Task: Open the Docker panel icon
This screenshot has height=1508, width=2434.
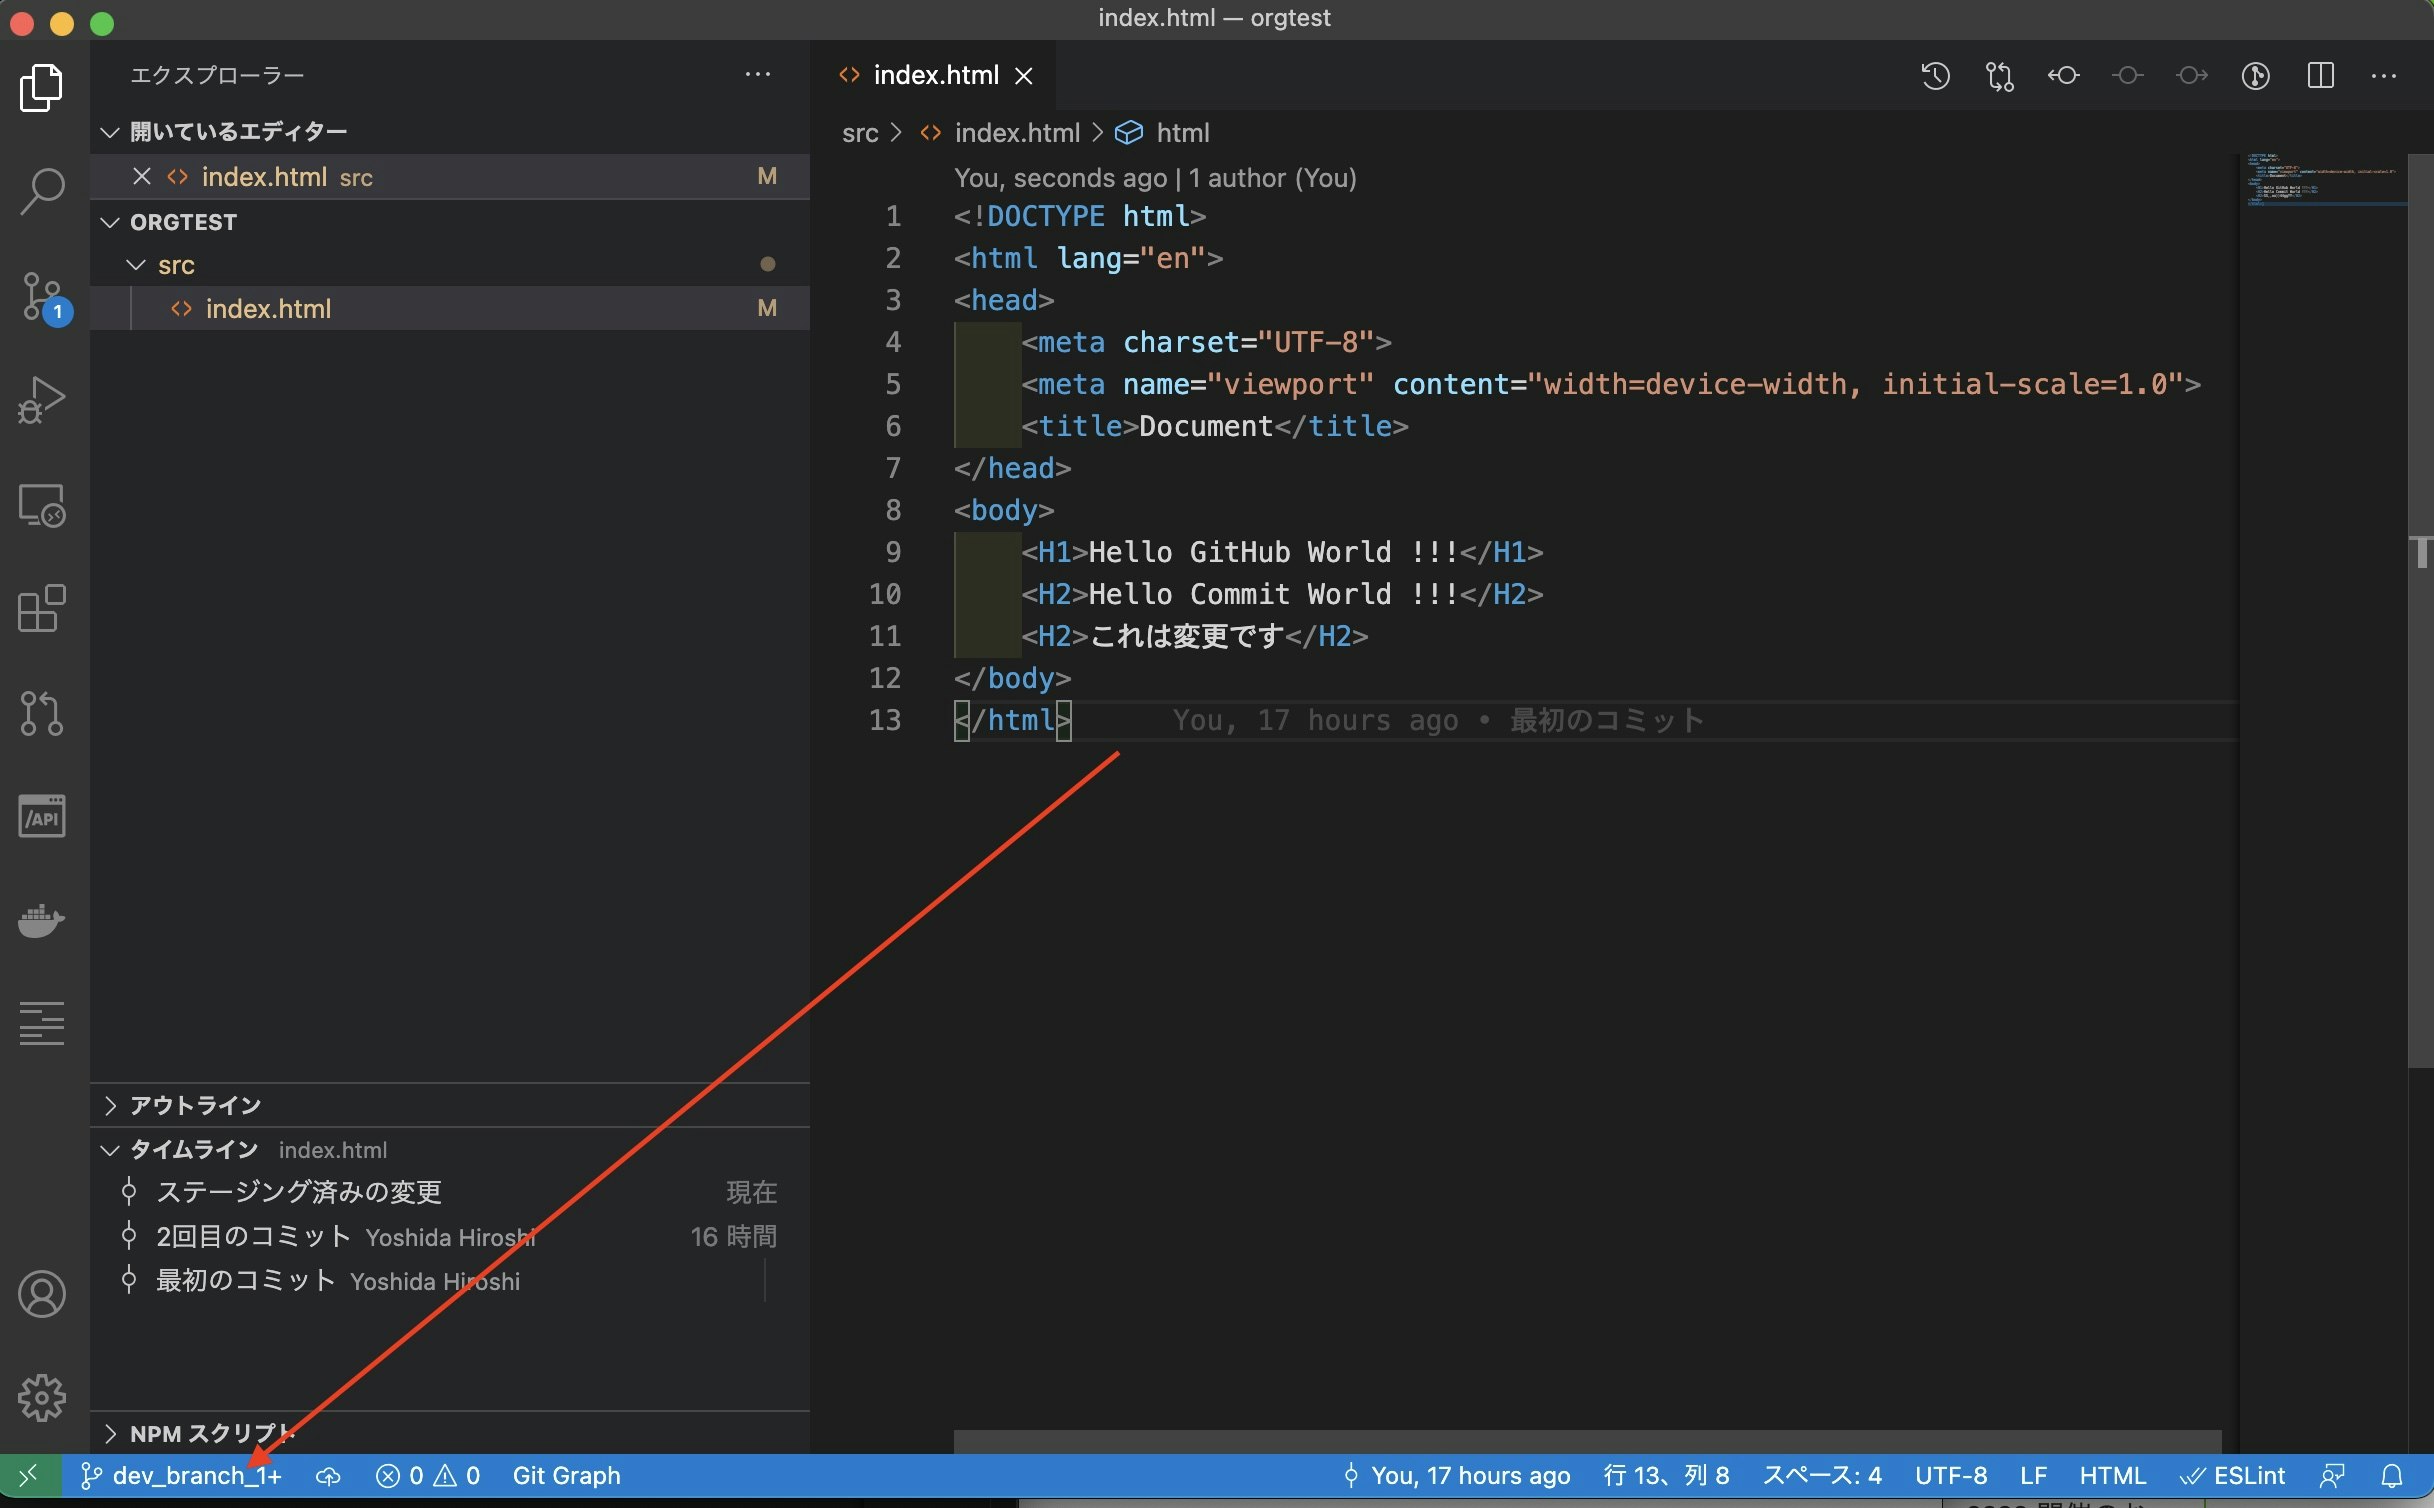Action: click(x=42, y=920)
